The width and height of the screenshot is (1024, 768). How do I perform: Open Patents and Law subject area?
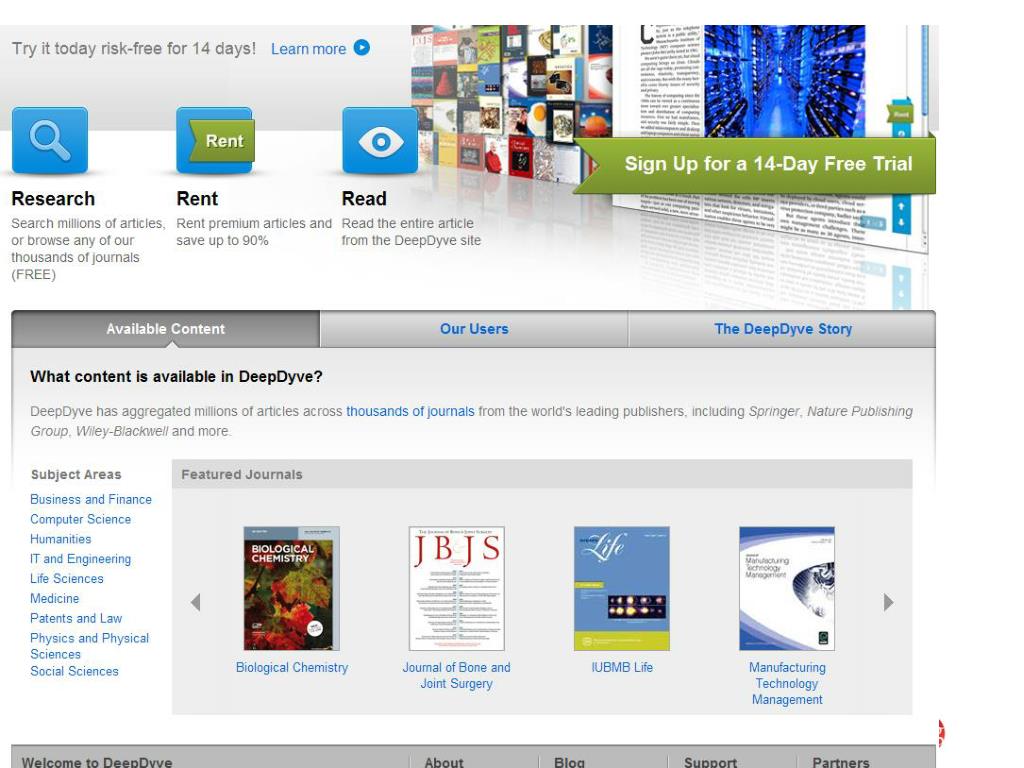click(76, 618)
